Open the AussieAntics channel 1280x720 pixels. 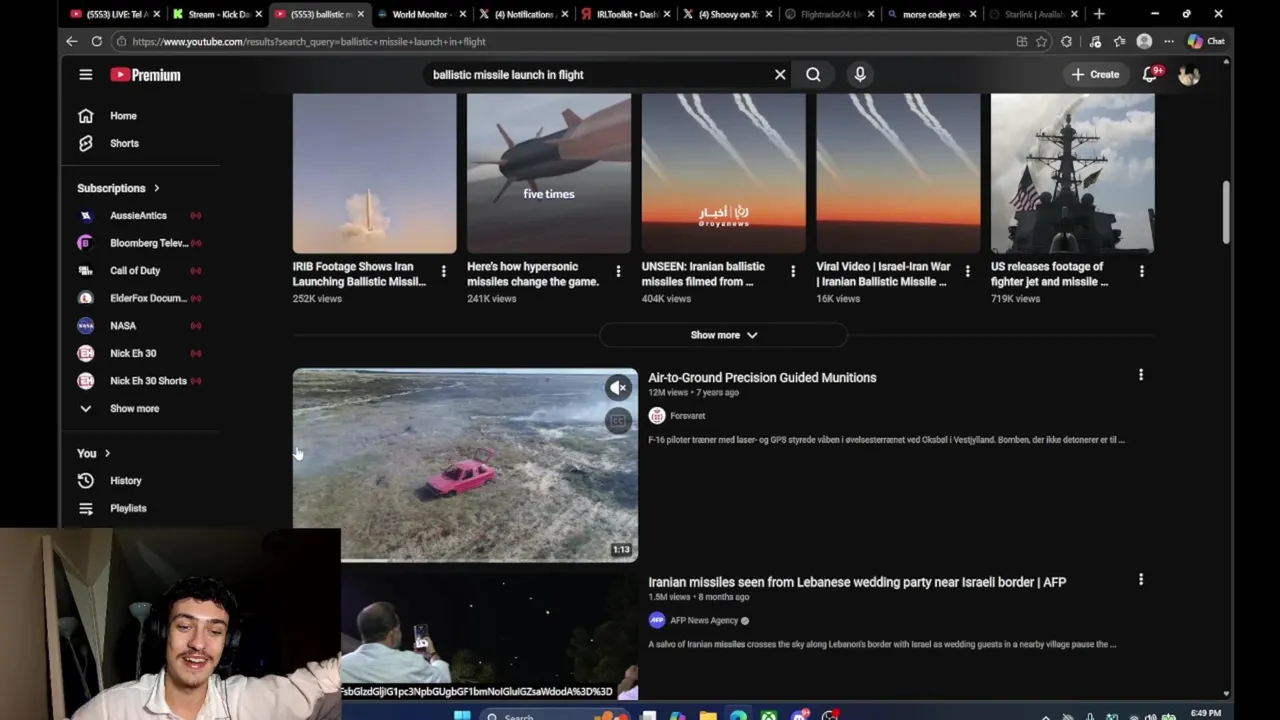pyautogui.click(x=140, y=216)
